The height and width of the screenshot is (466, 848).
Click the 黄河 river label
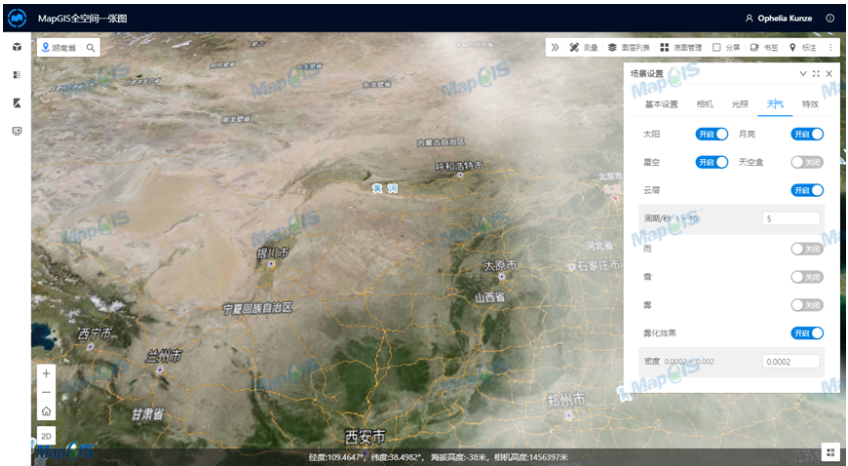385,188
